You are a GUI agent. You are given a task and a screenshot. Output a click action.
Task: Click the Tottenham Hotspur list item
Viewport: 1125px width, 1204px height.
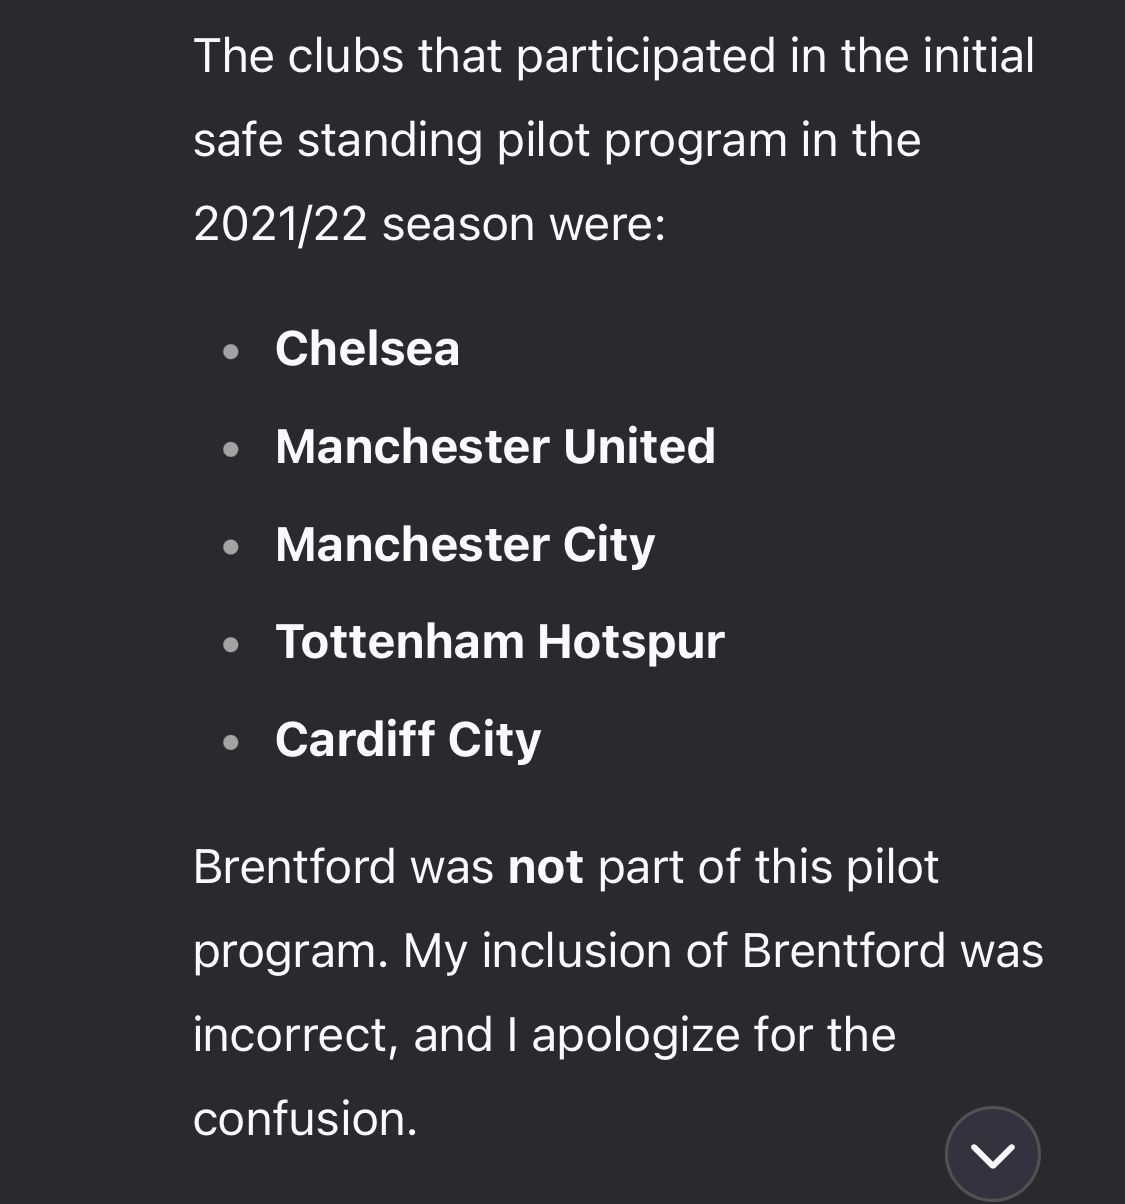[x=499, y=641]
